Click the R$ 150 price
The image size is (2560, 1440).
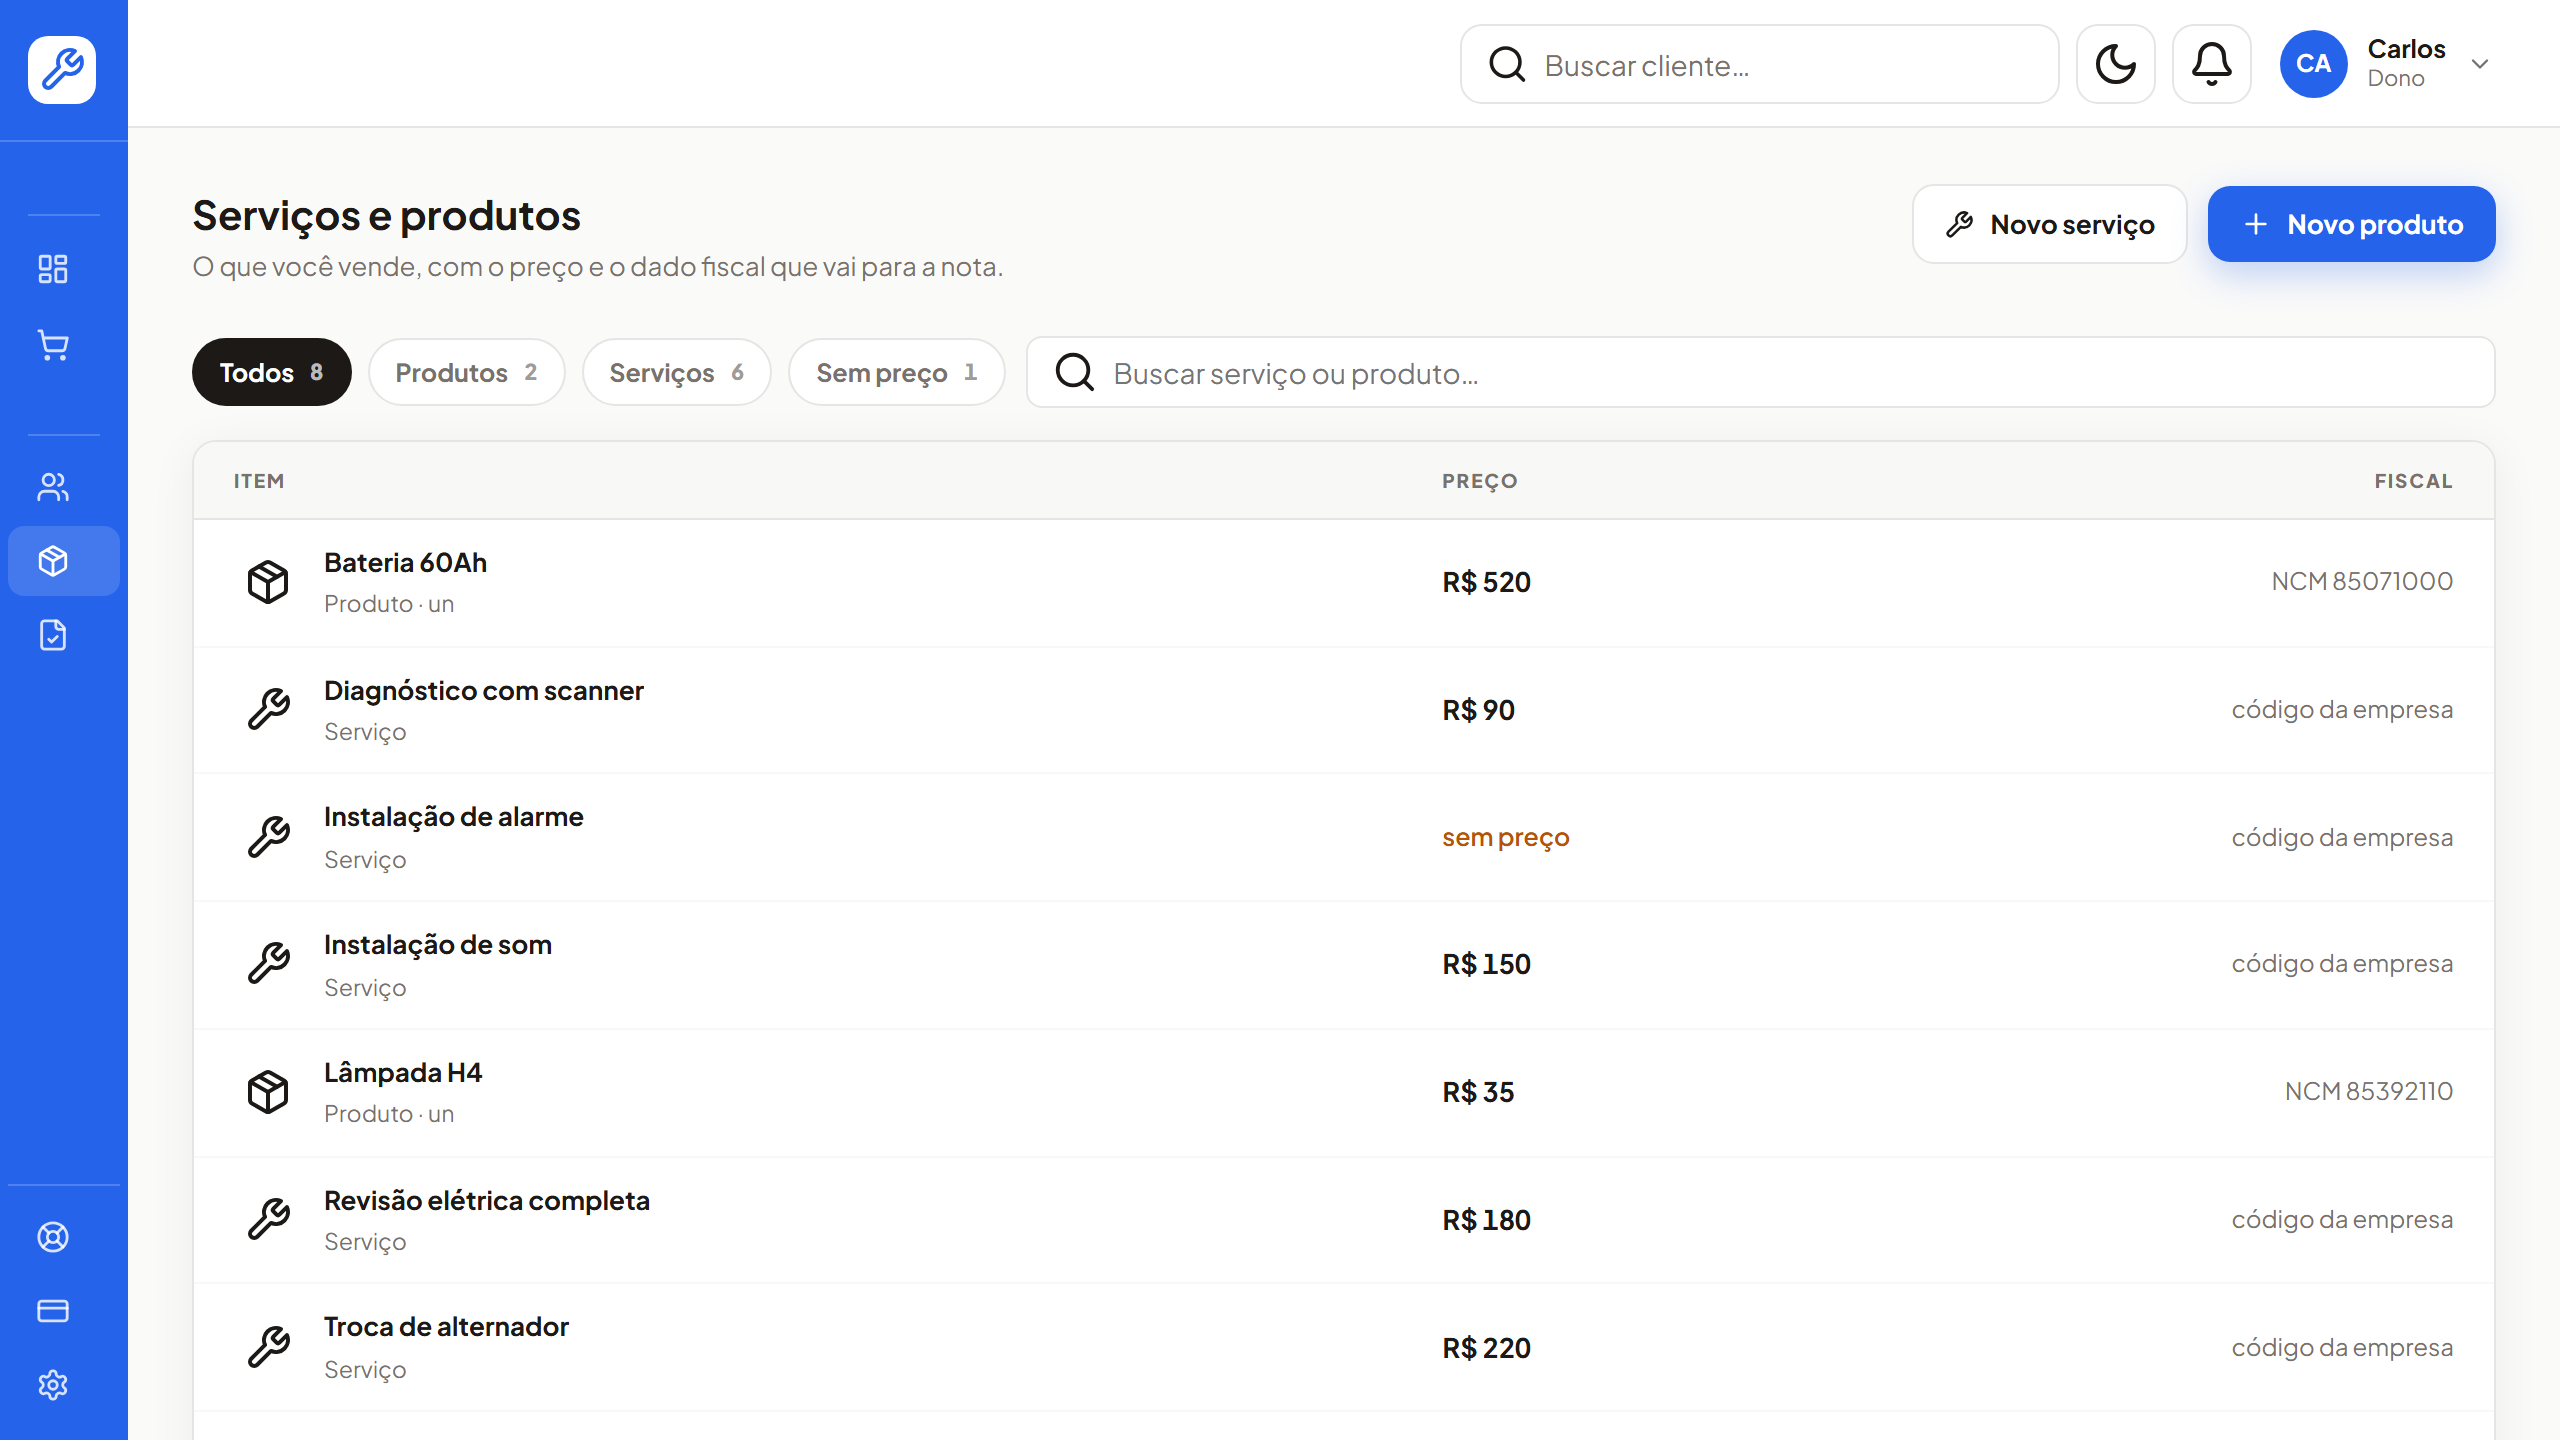(x=1486, y=964)
